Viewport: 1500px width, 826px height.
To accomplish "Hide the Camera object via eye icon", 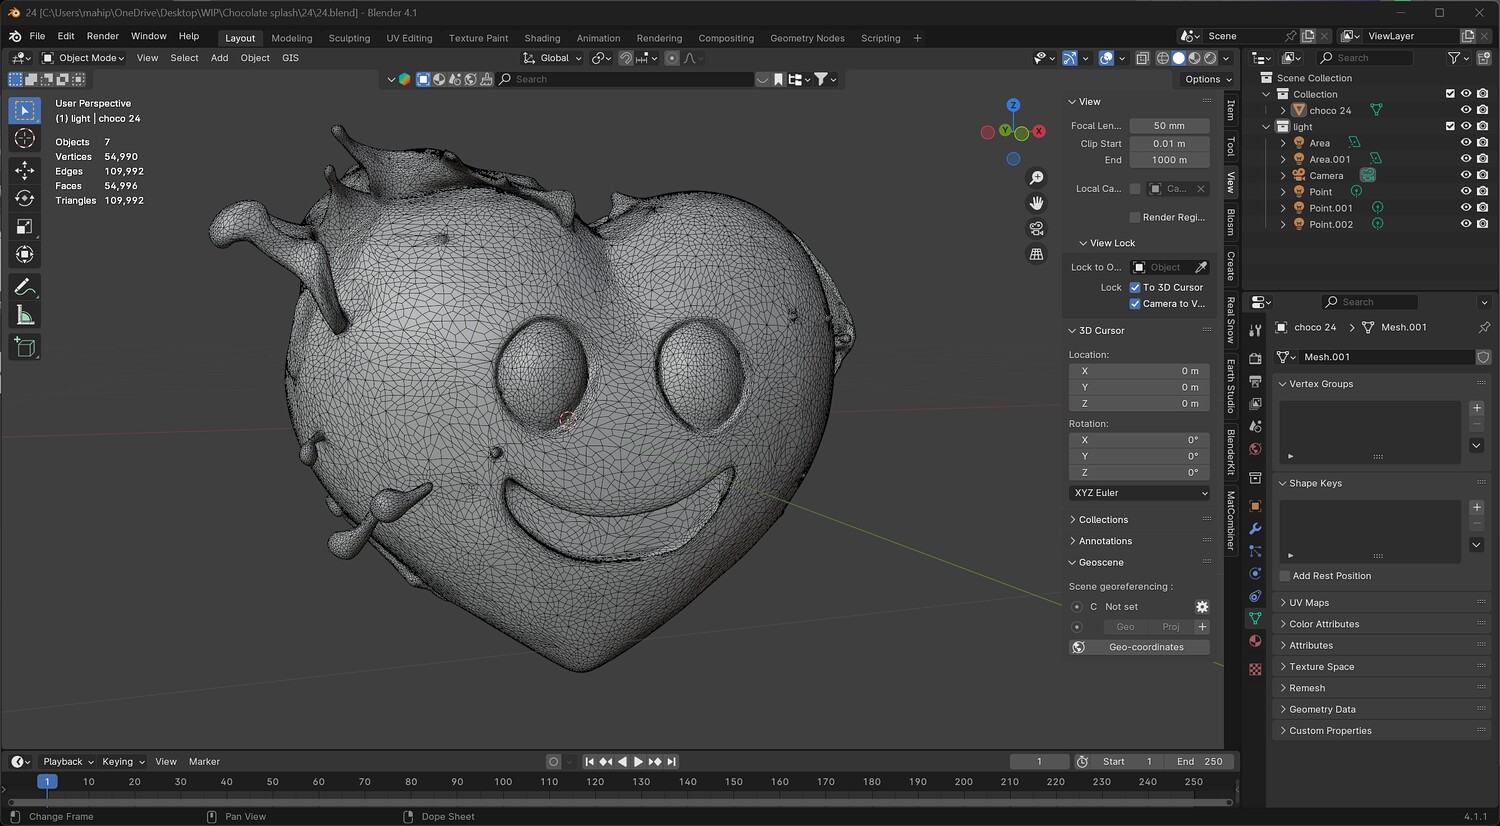I will pyautogui.click(x=1466, y=176).
